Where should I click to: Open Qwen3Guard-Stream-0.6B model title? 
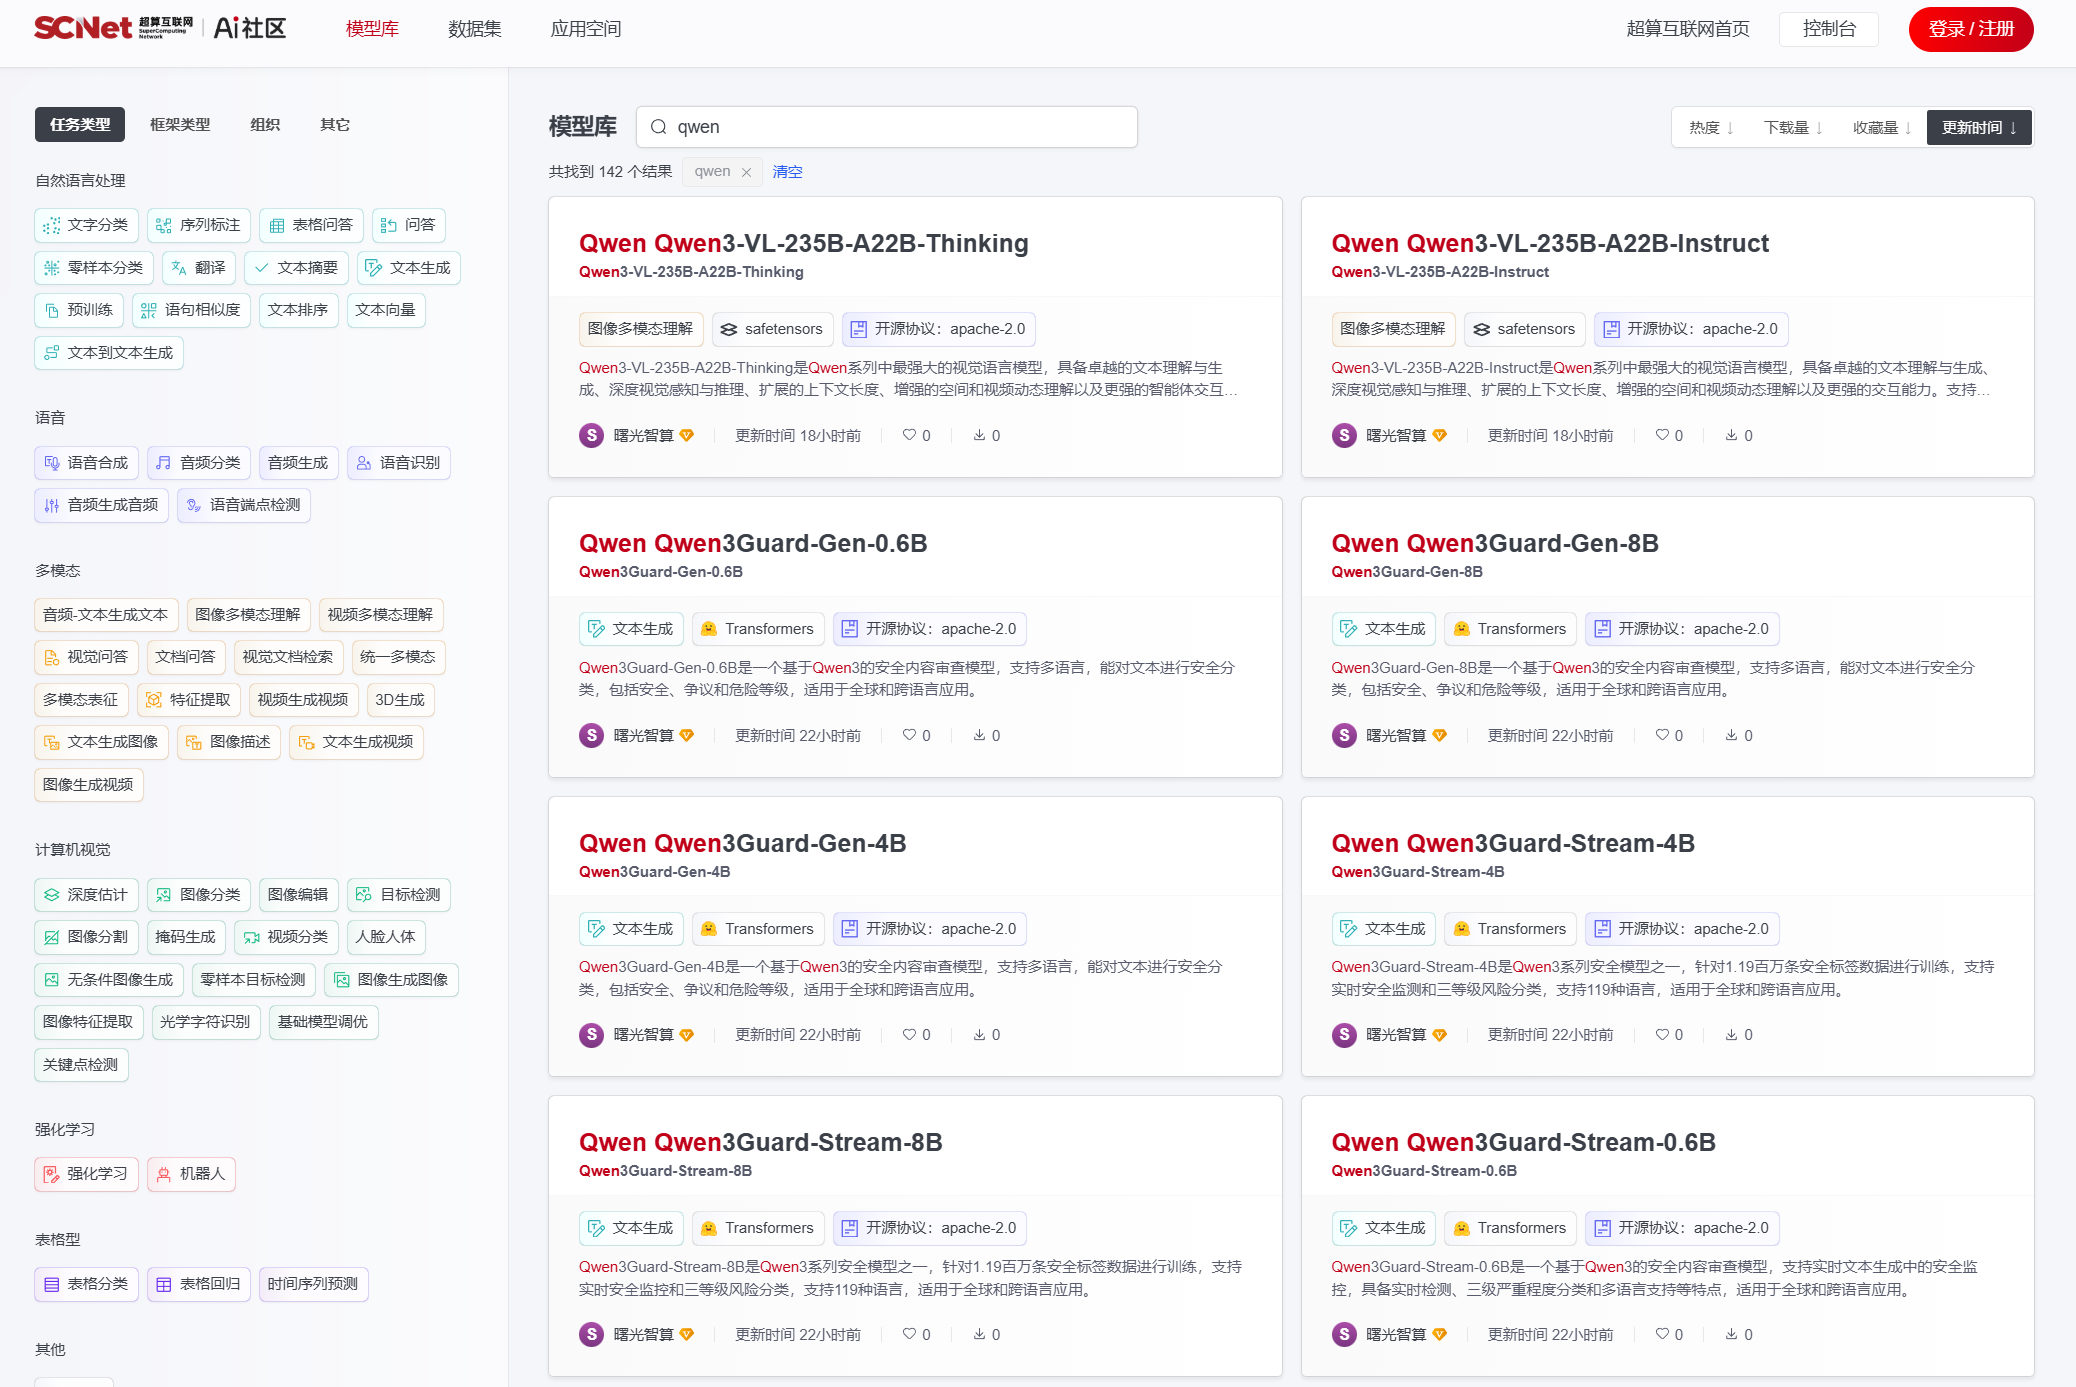pos(1523,1142)
